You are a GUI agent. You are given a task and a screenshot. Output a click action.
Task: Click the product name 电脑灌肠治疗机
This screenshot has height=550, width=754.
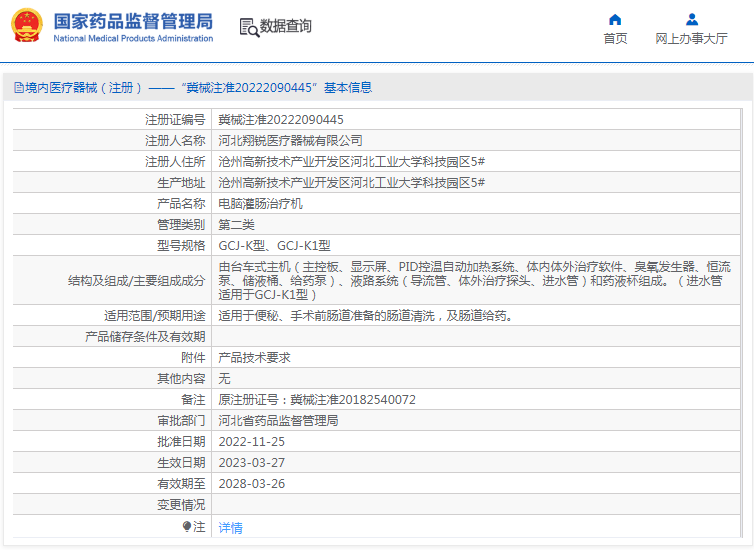[260, 204]
